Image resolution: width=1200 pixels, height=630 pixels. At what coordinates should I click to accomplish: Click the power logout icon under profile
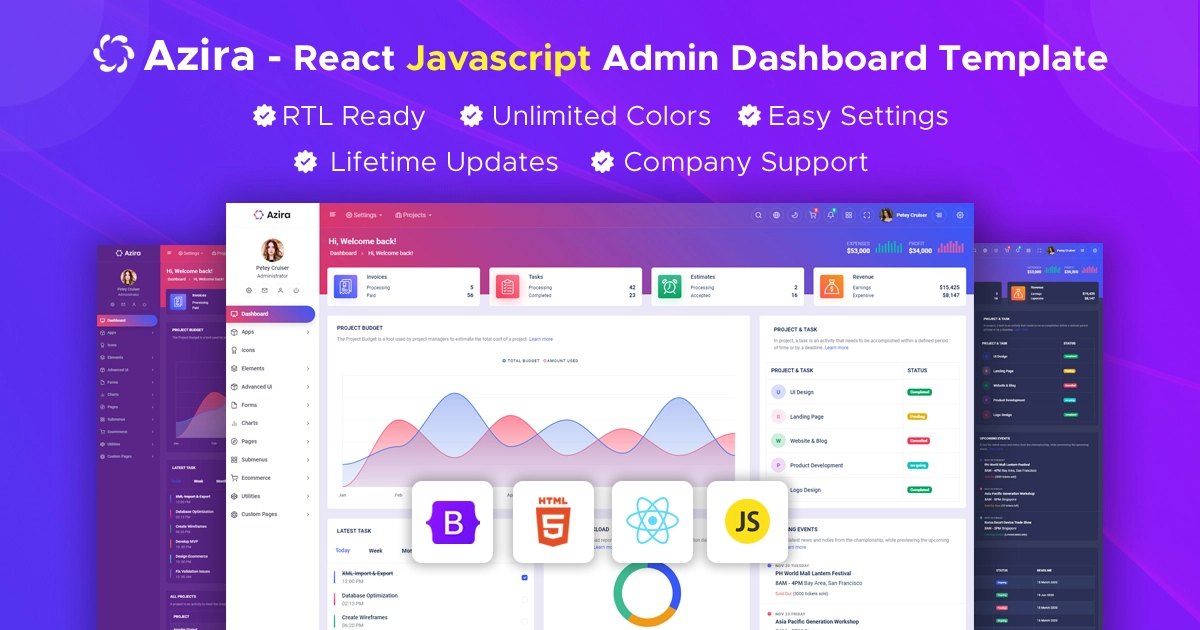tap(295, 290)
